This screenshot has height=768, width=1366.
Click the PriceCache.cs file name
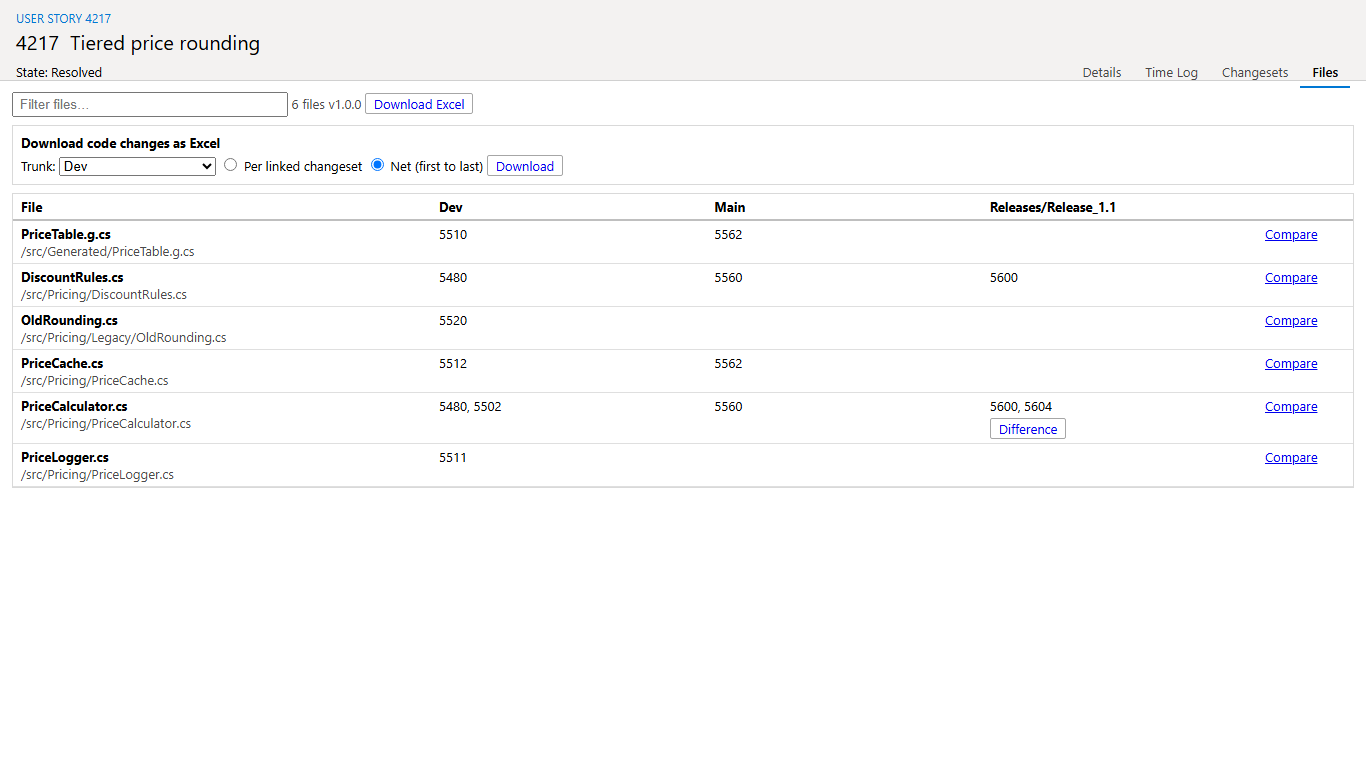pyautogui.click(x=62, y=364)
